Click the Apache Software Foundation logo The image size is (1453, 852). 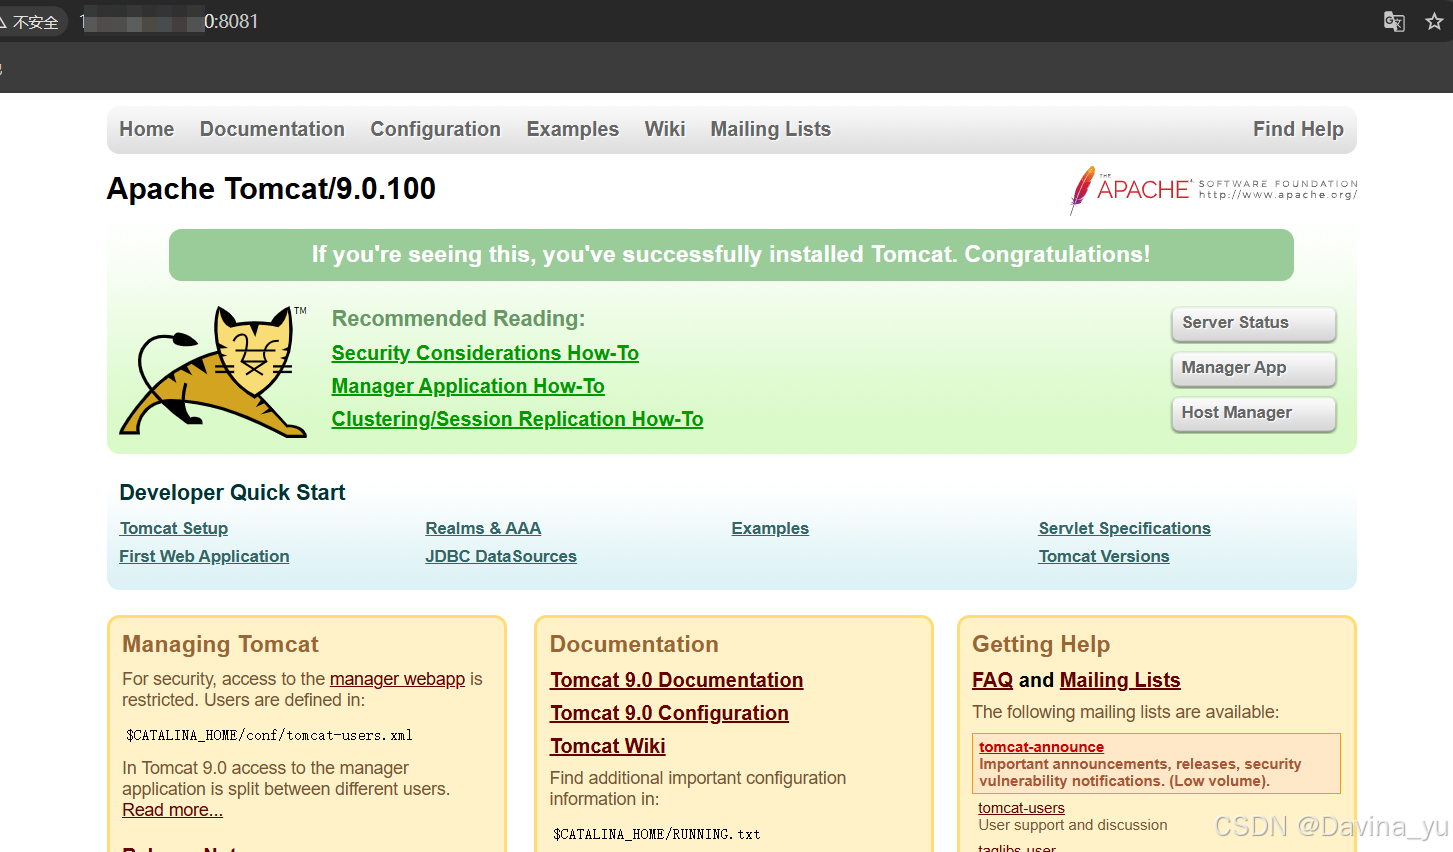(1213, 190)
